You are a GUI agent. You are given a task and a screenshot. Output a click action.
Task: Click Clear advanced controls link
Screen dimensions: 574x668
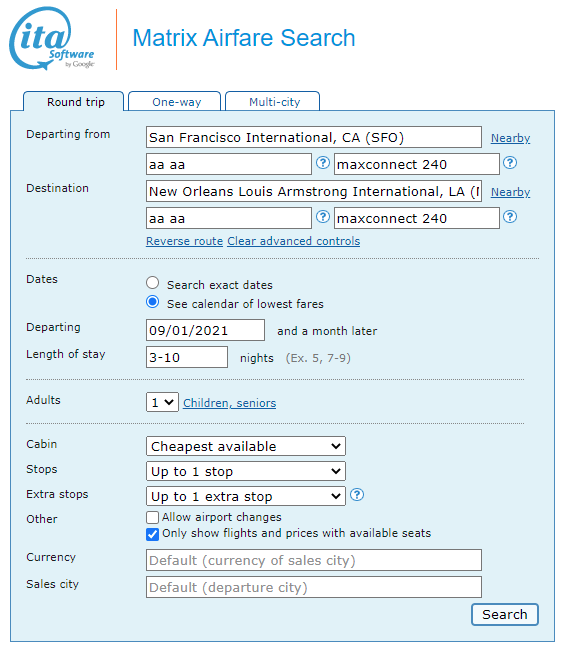(x=294, y=241)
